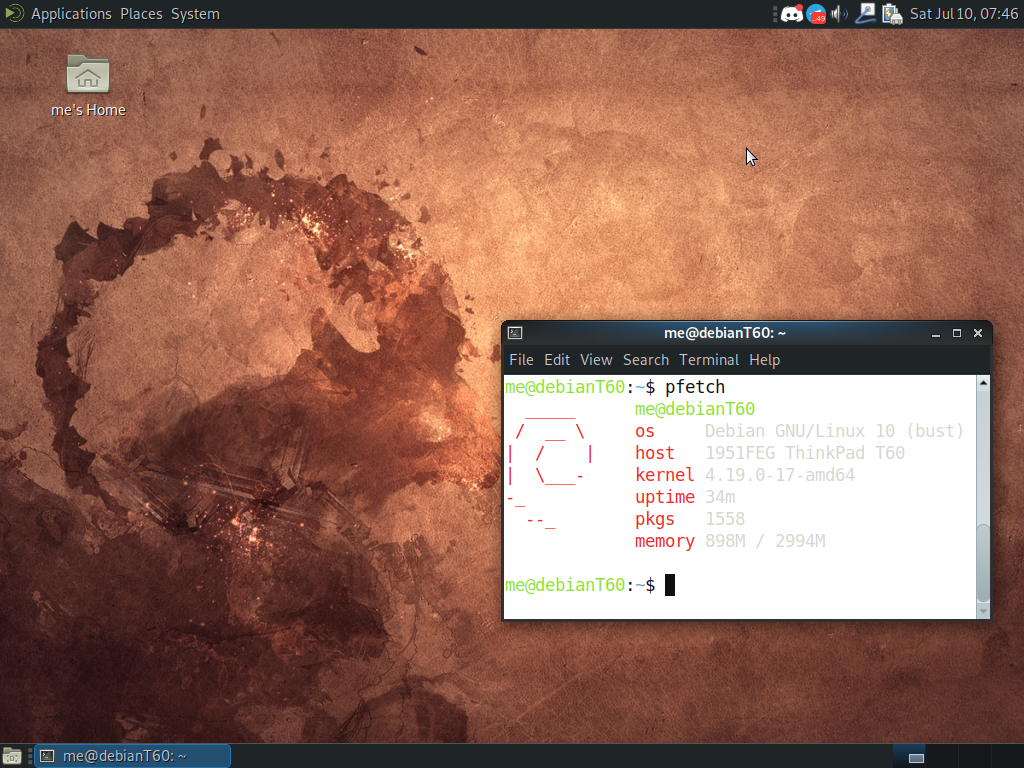Viewport: 1024px width, 768px height.
Task: Open the terminal Edit menu
Action: (x=557, y=360)
